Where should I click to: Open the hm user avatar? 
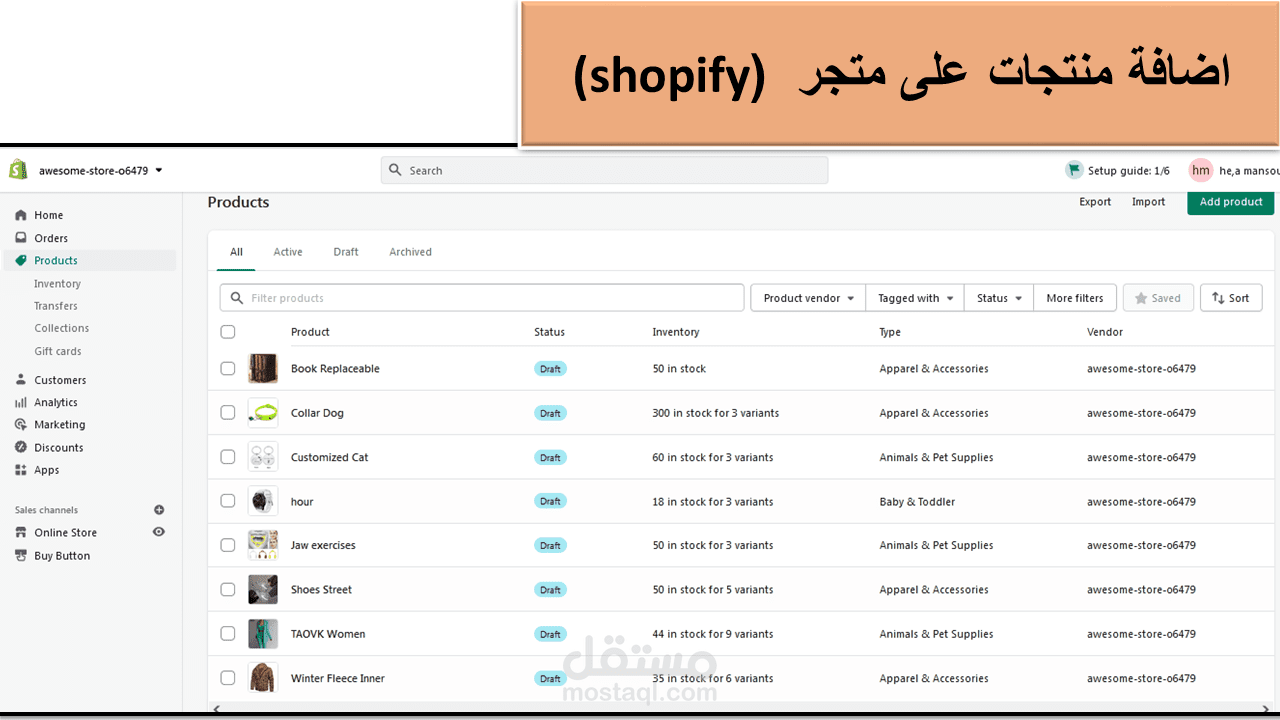pos(1201,170)
